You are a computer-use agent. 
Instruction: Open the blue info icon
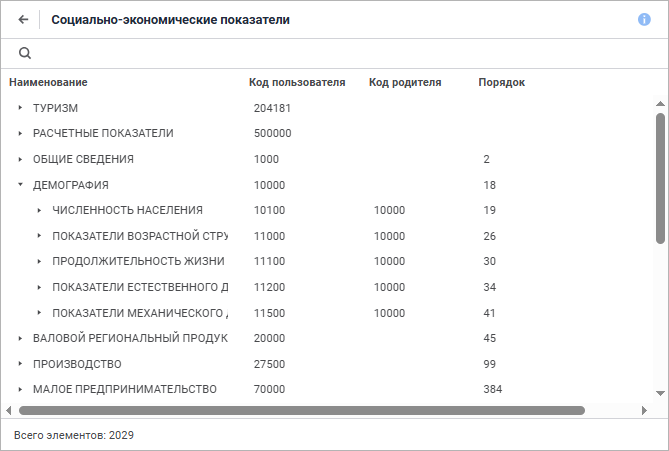pyautogui.click(x=644, y=20)
